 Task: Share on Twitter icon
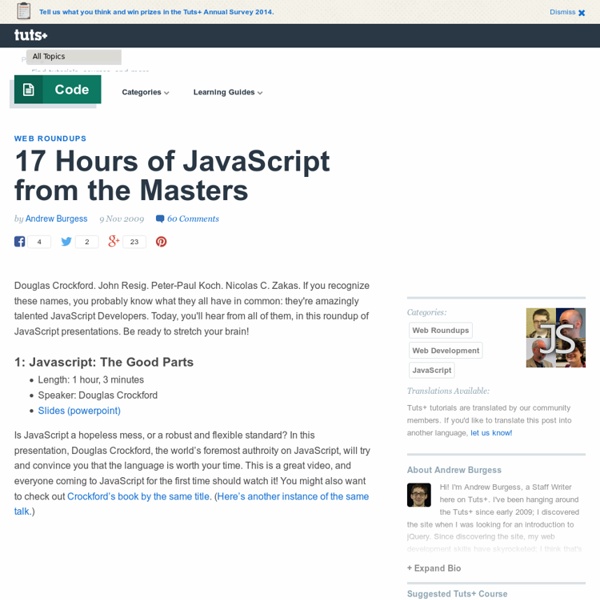[x=66, y=241]
